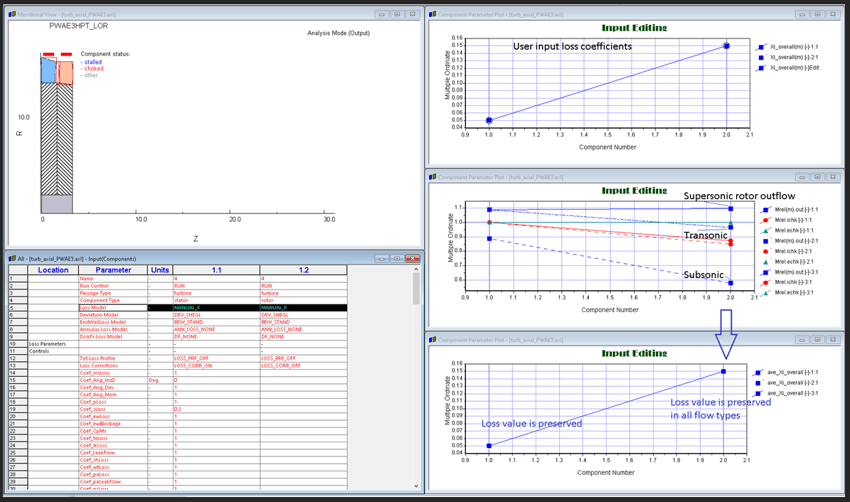Click the top Component Parameter Plot window icon
This screenshot has width=850, height=502.
(433, 14)
